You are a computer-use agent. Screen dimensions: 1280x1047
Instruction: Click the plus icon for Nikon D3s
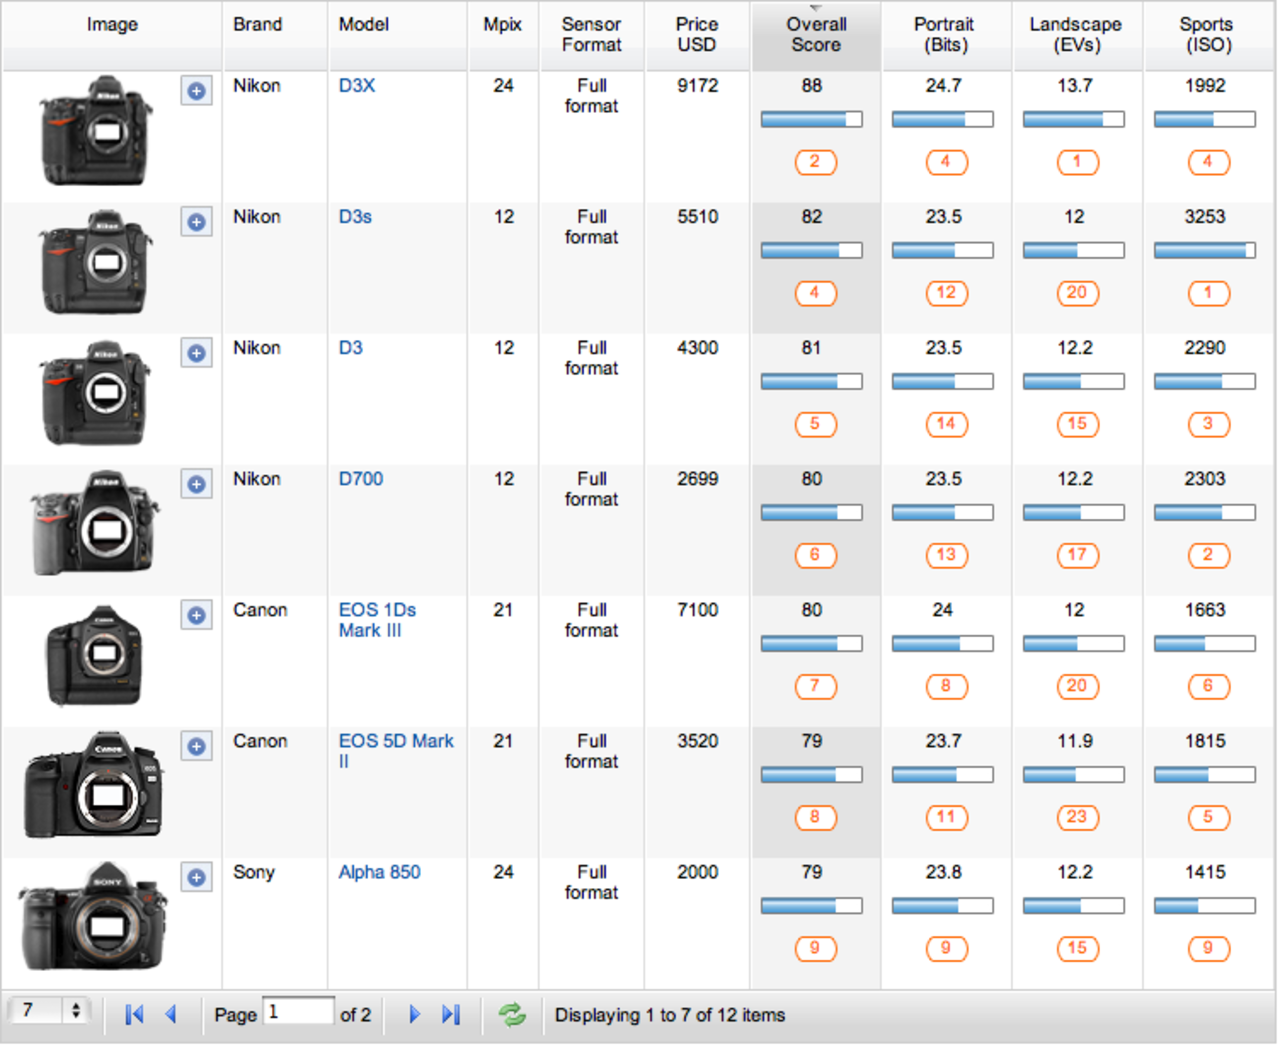[197, 222]
